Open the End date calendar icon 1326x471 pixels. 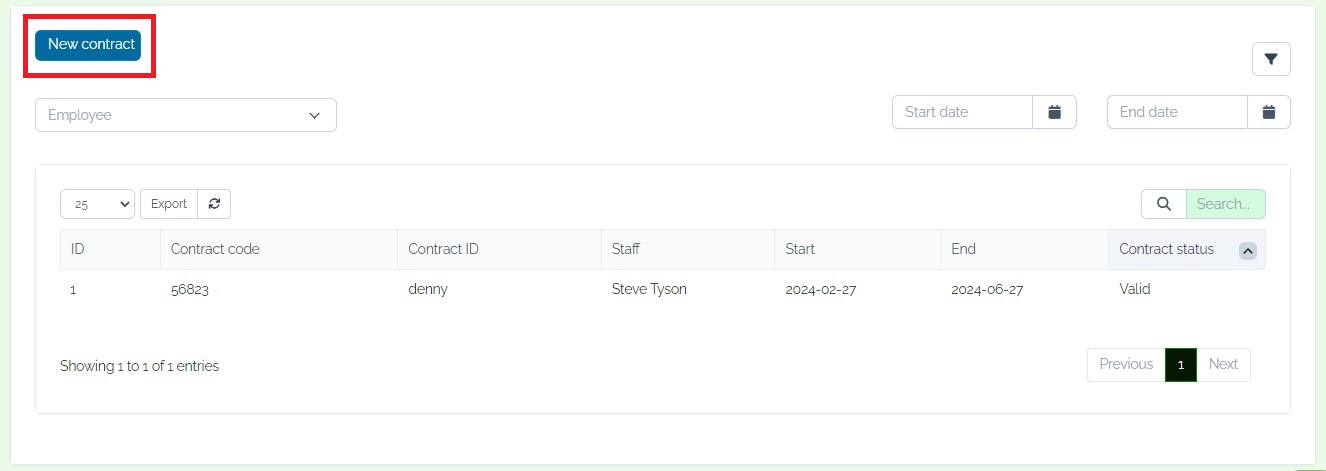coord(1269,112)
